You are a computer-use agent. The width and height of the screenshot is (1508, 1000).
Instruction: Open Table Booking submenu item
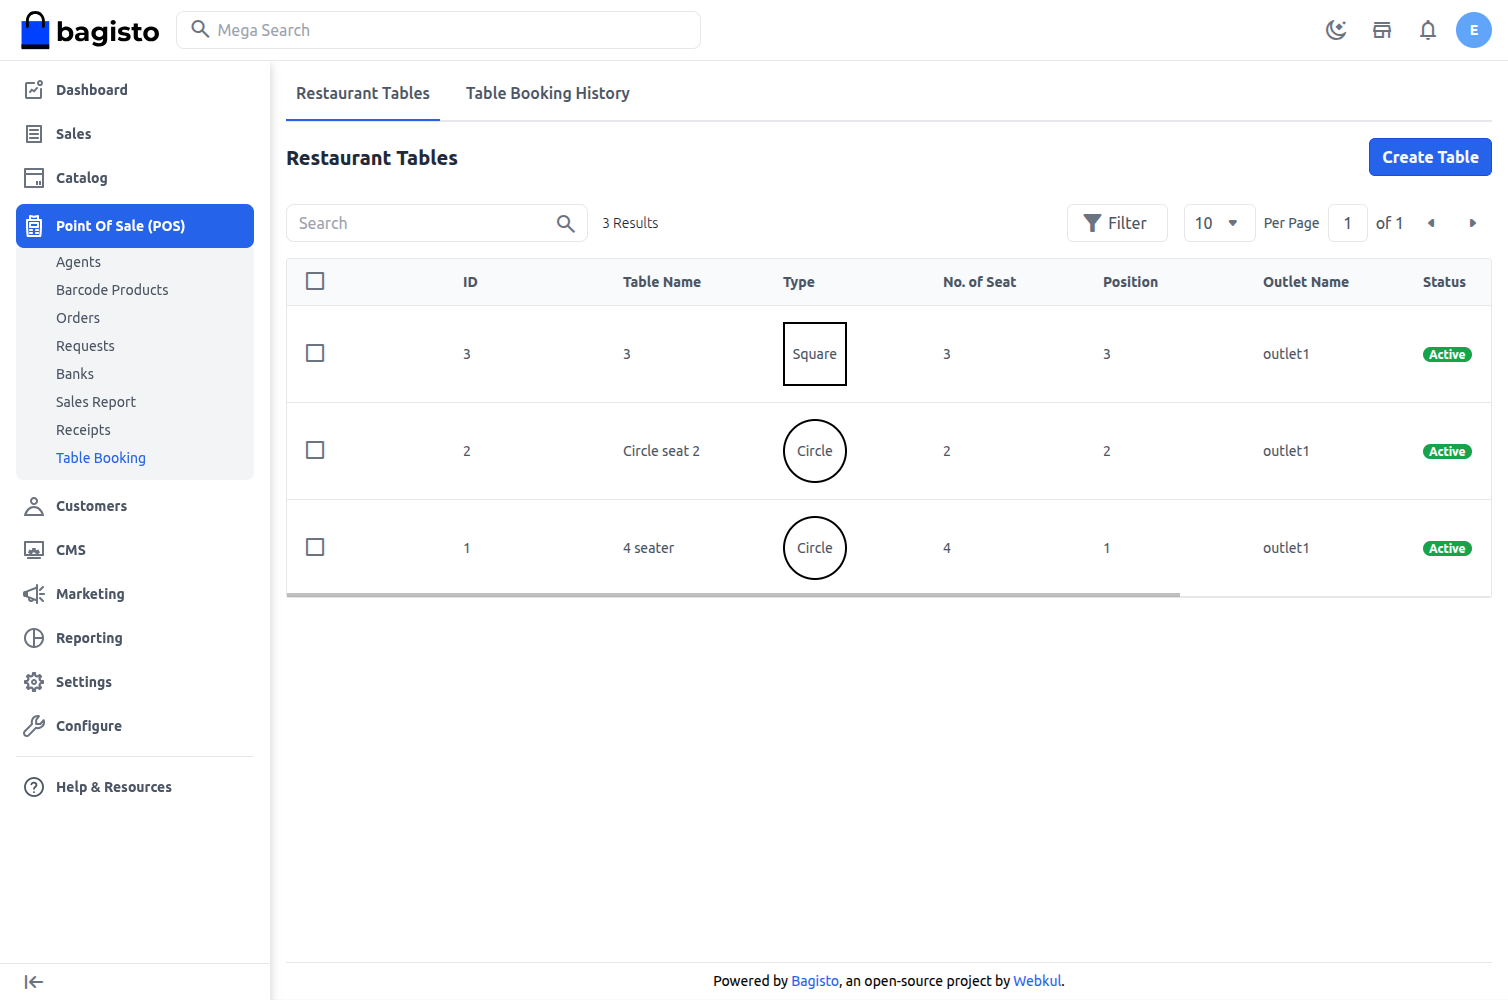[x=101, y=458]
